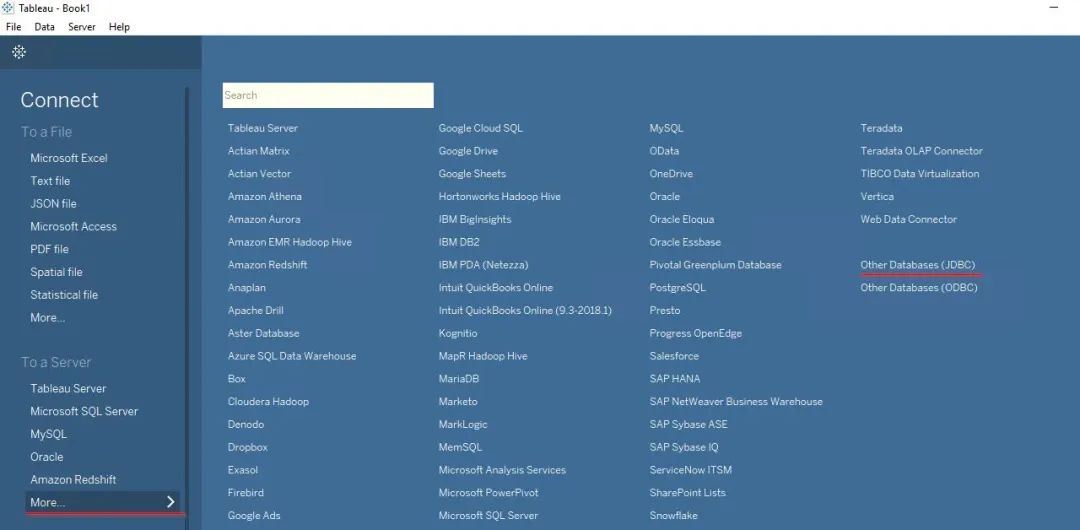Select Snowflake connector
The height and width of the screenshot is (530, 1080).
point(674,516)
